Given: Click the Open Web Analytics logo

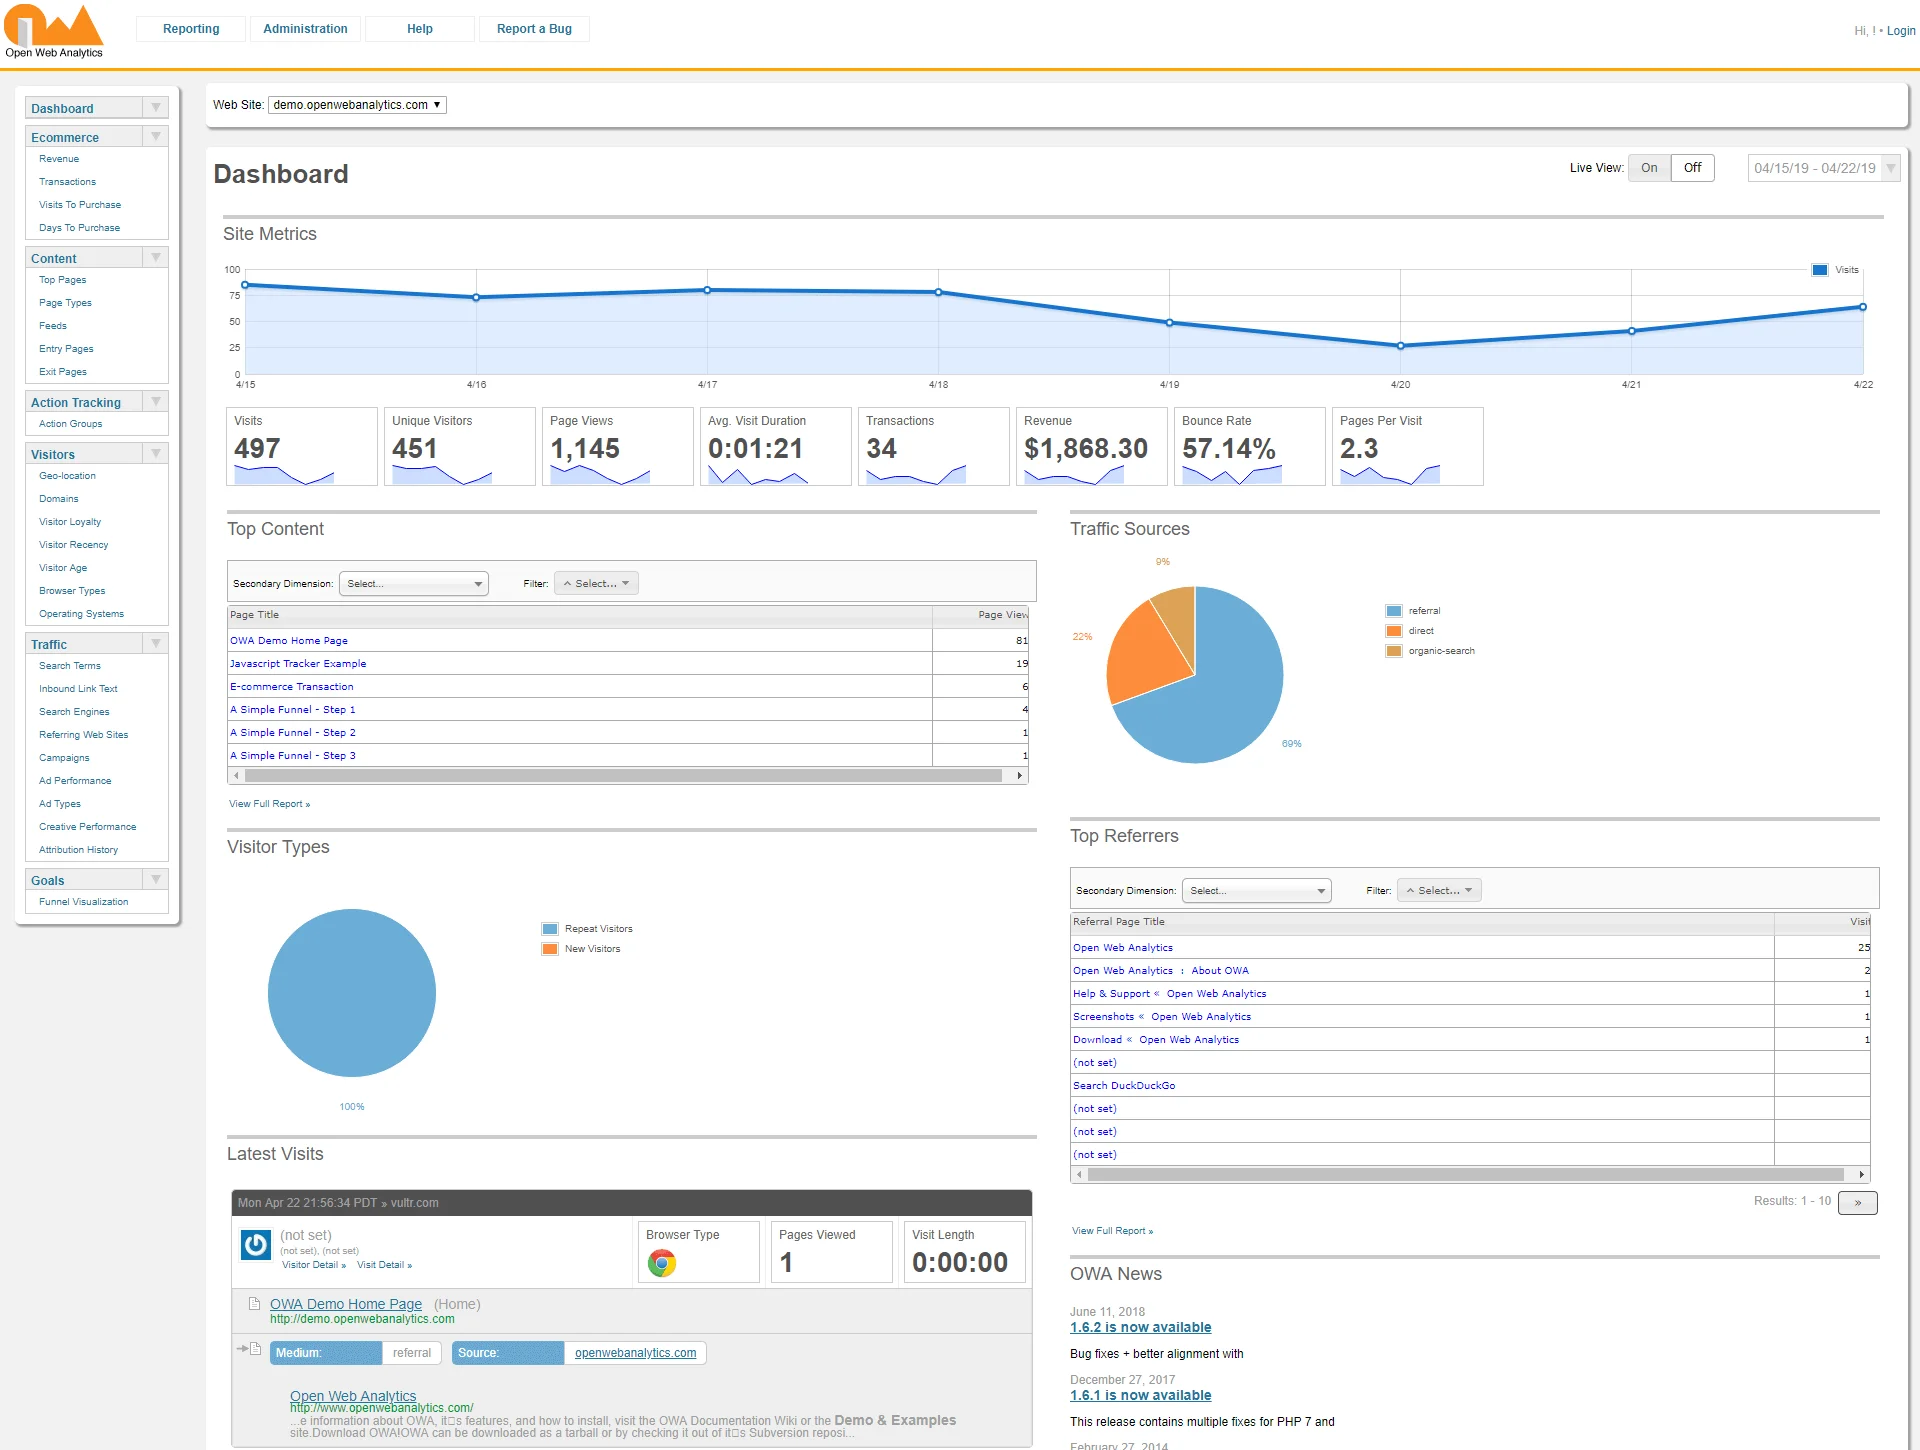Looking at the screenshot, I should point(54,31).
